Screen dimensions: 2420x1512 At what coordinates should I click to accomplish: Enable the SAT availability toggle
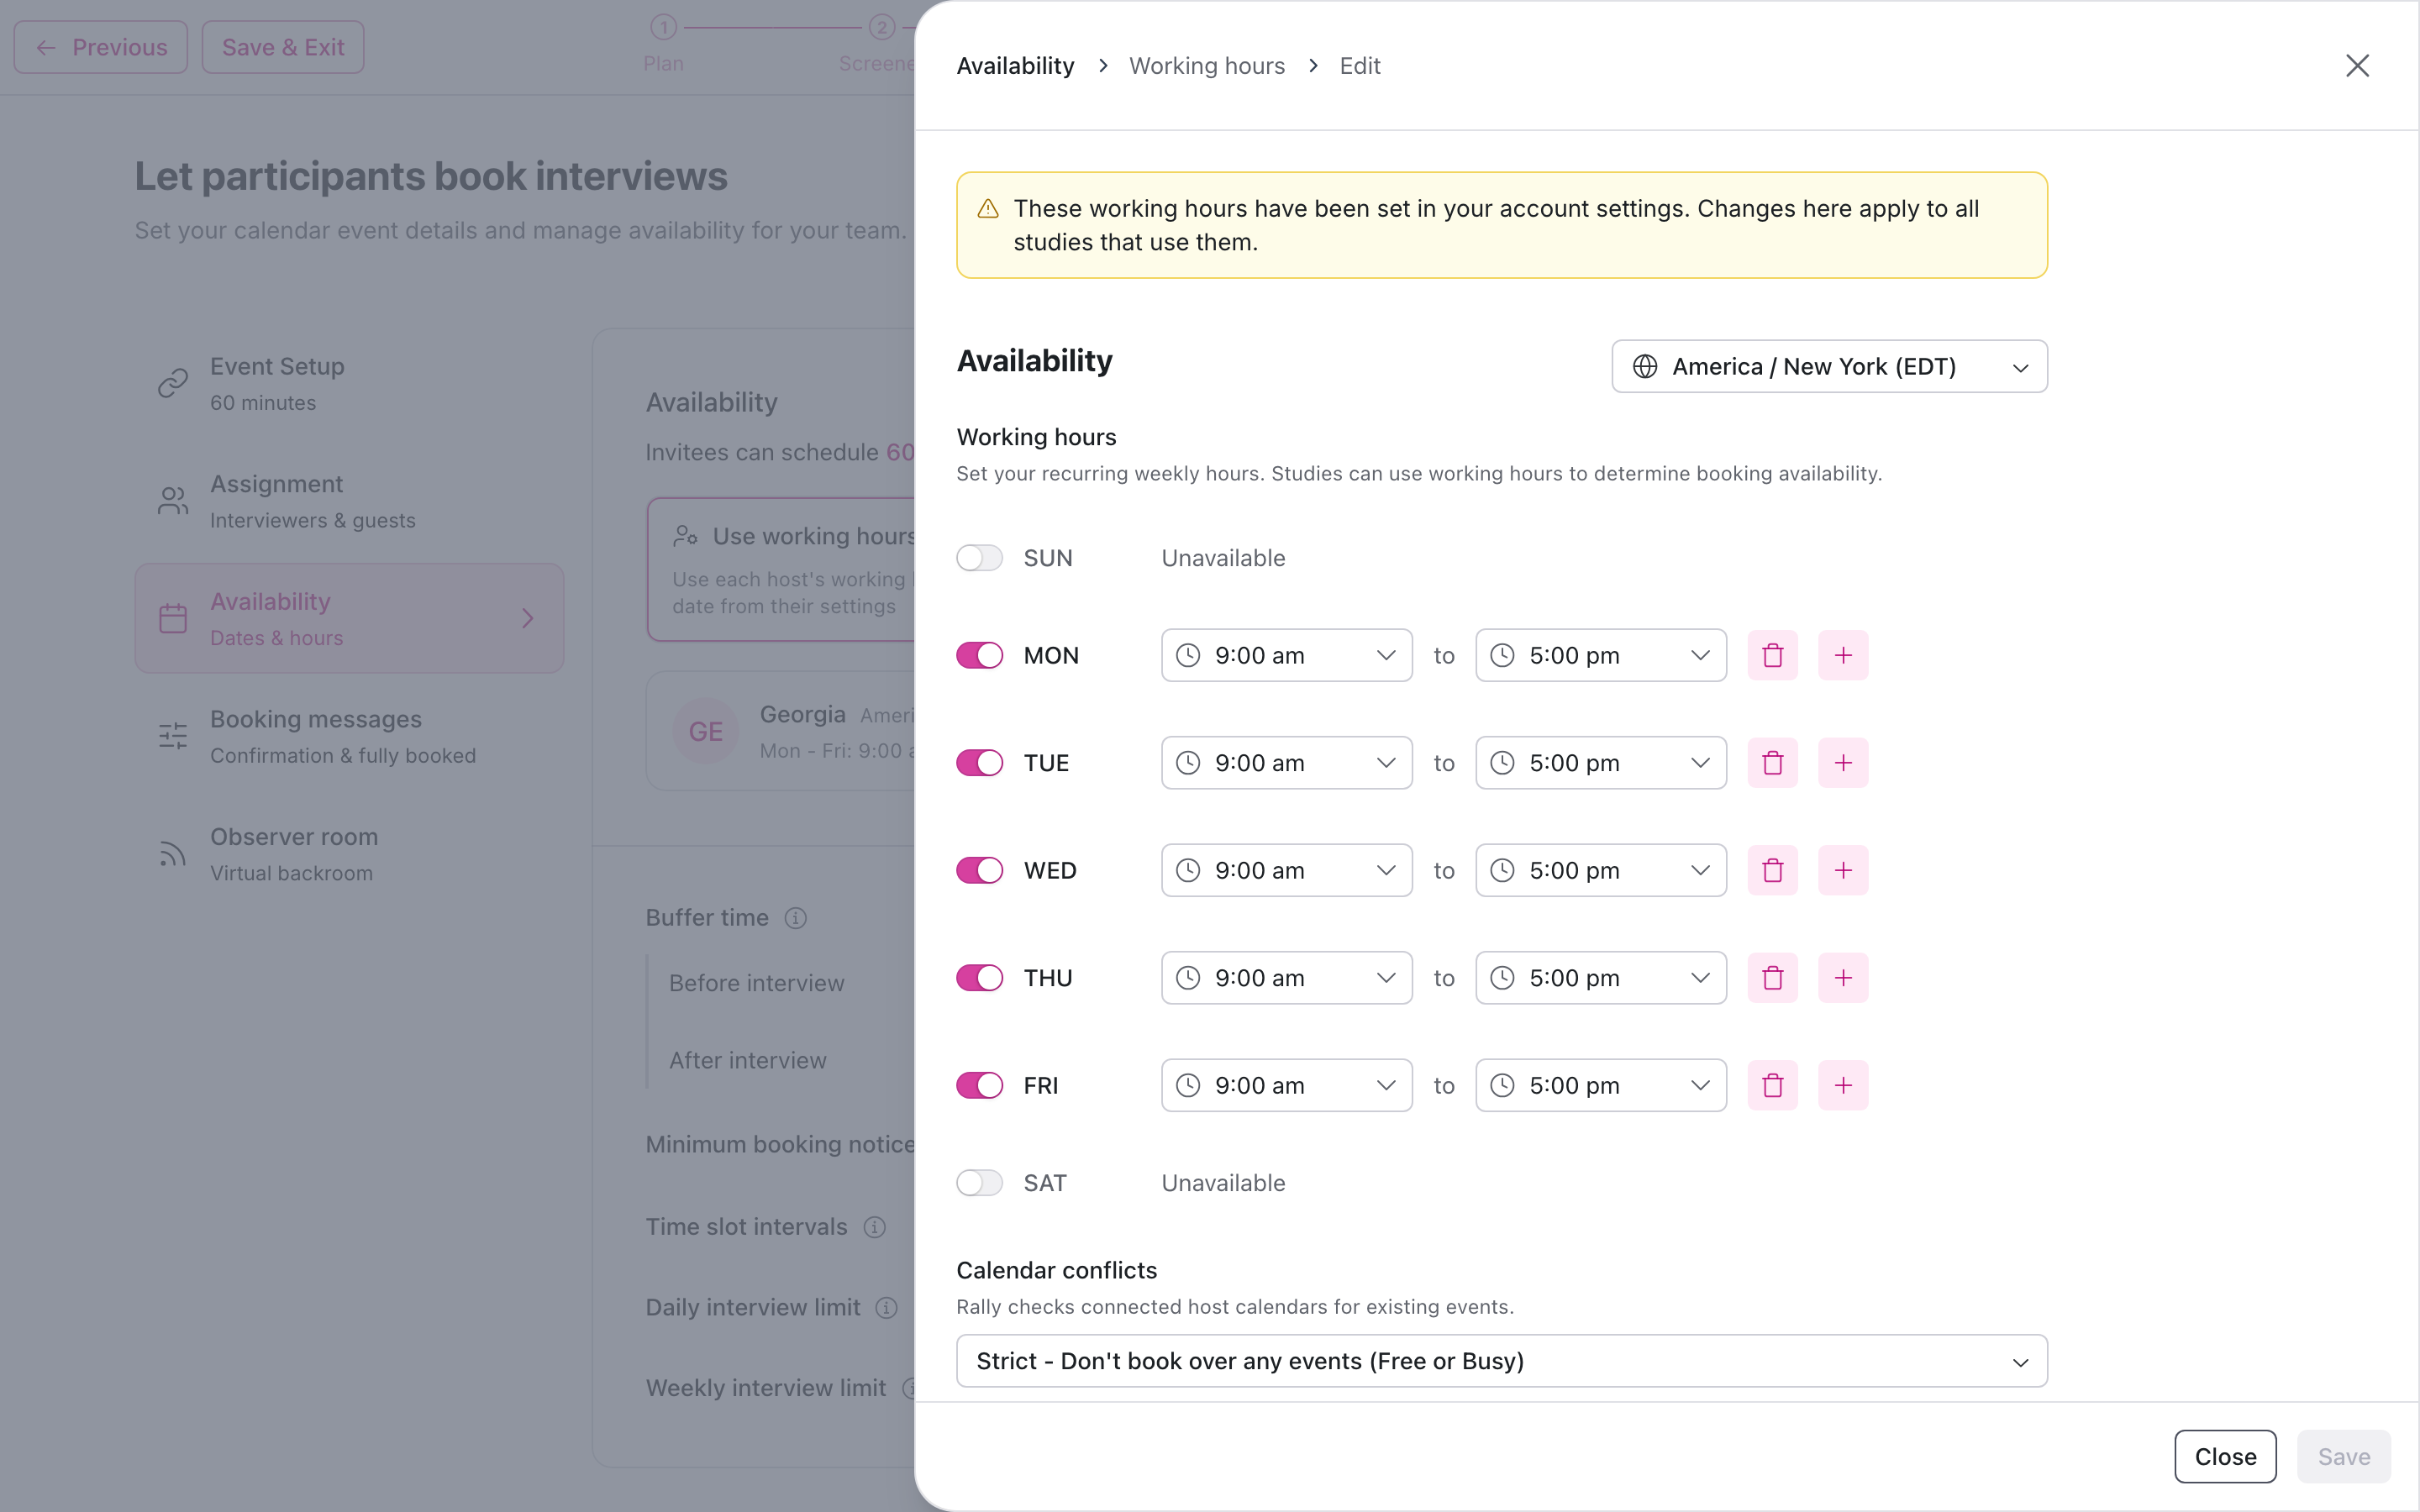pyautogui.click(x=979, y=1183)
